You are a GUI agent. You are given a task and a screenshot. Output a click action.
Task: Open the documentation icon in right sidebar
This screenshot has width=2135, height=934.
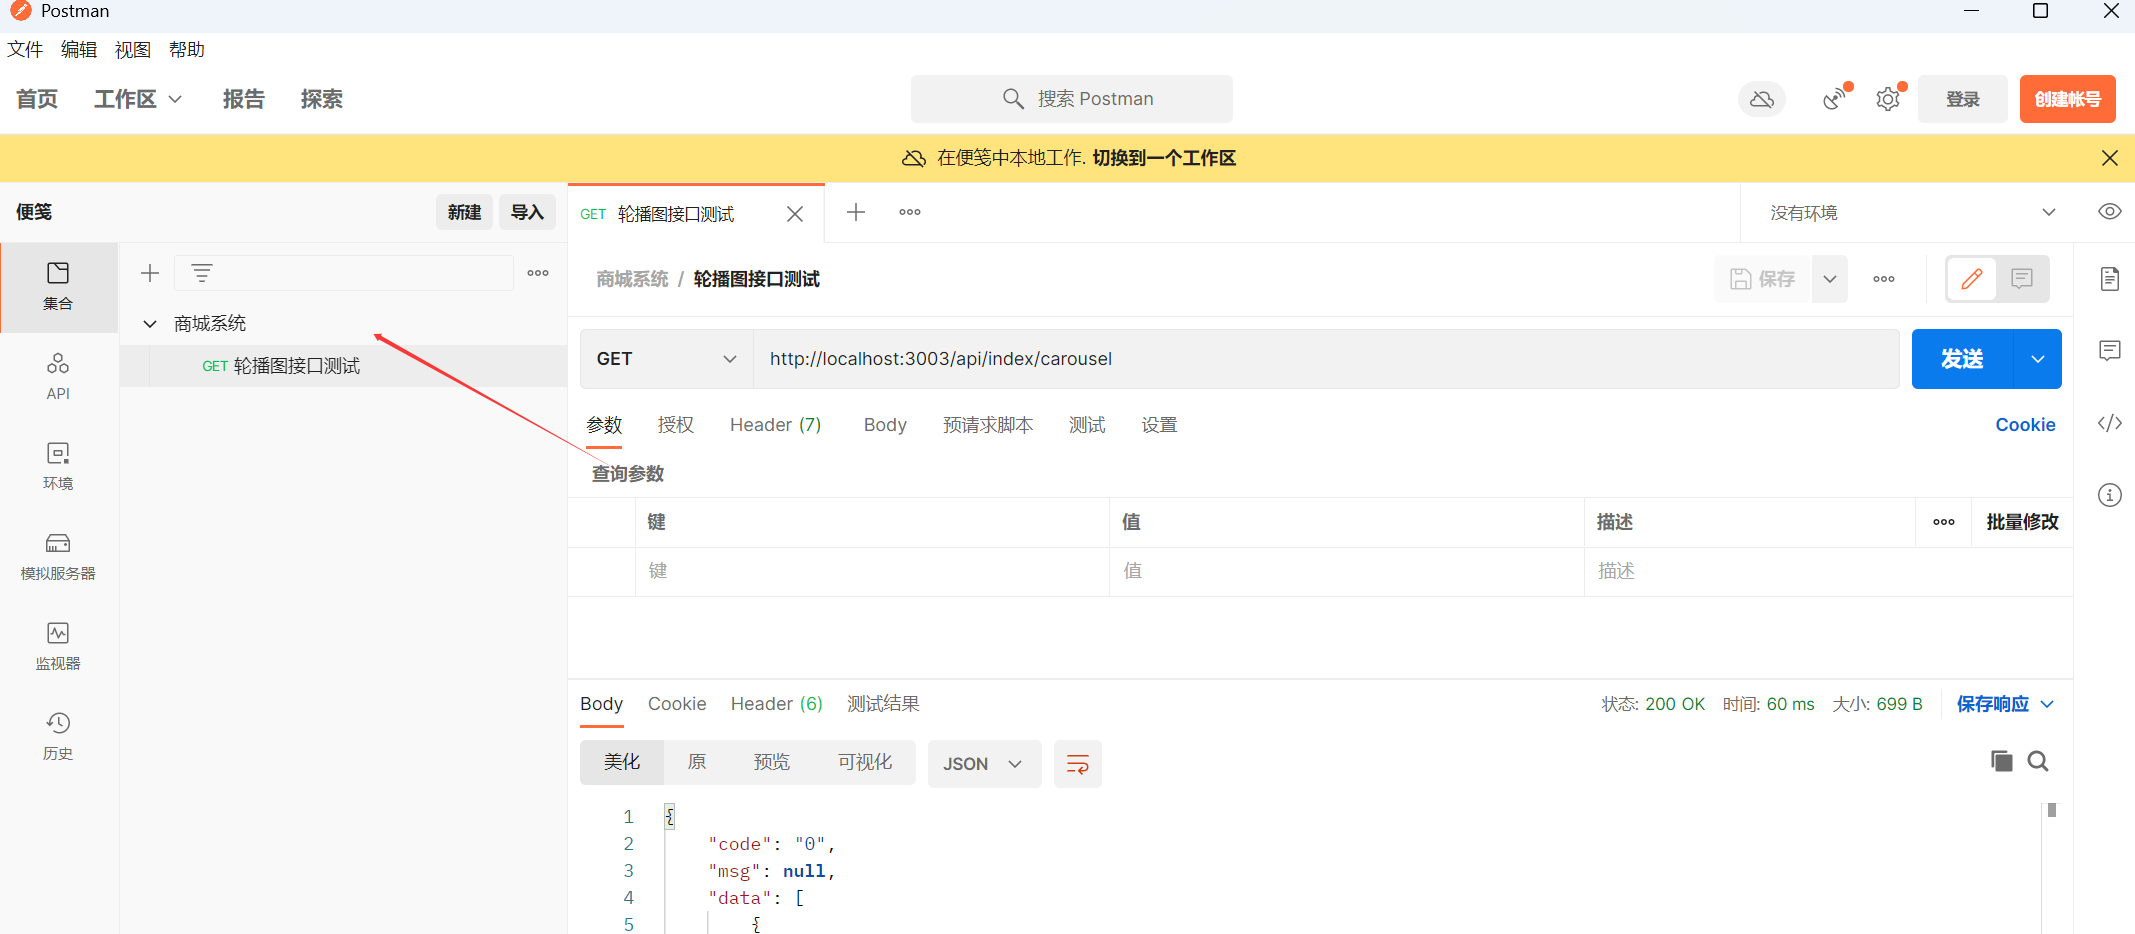click(2110, 279)
